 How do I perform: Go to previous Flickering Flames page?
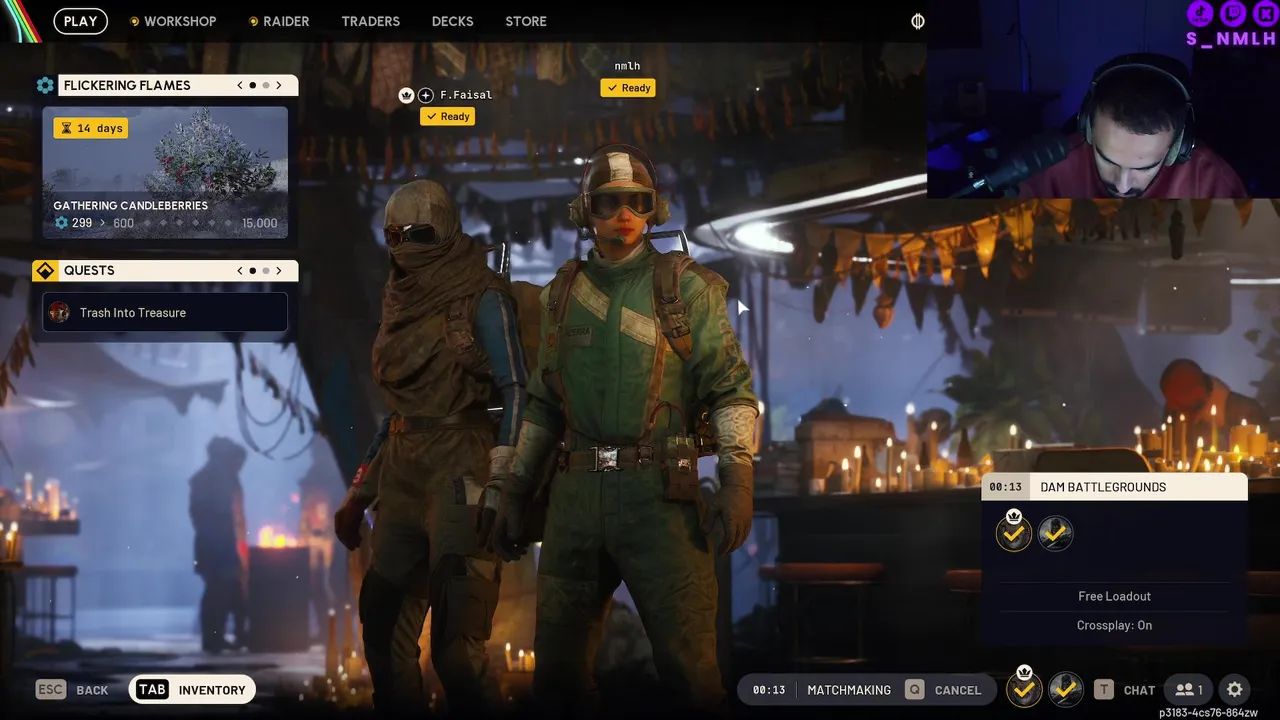pyautogui.click(x=240, y=85)
